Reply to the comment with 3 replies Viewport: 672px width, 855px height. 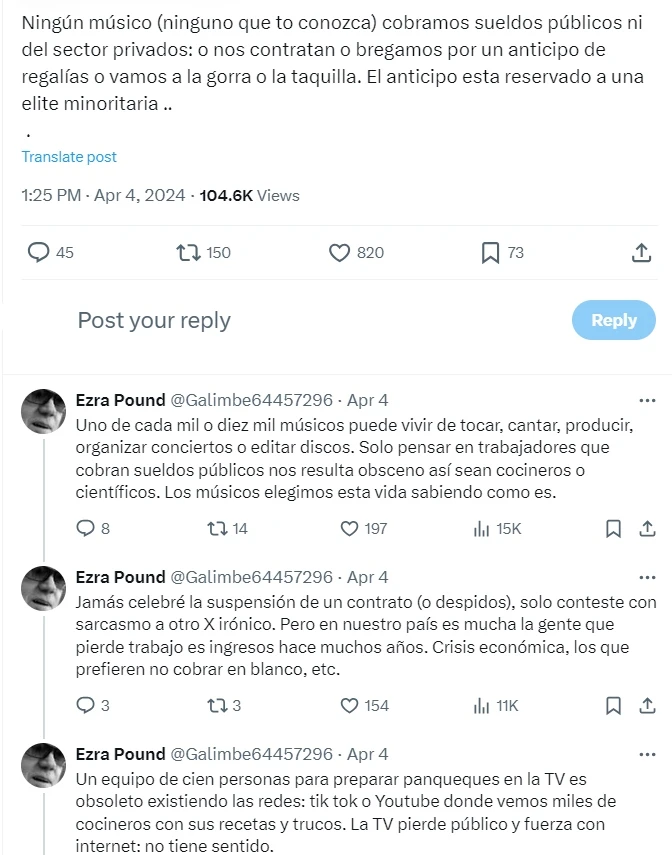pos(85,705)
